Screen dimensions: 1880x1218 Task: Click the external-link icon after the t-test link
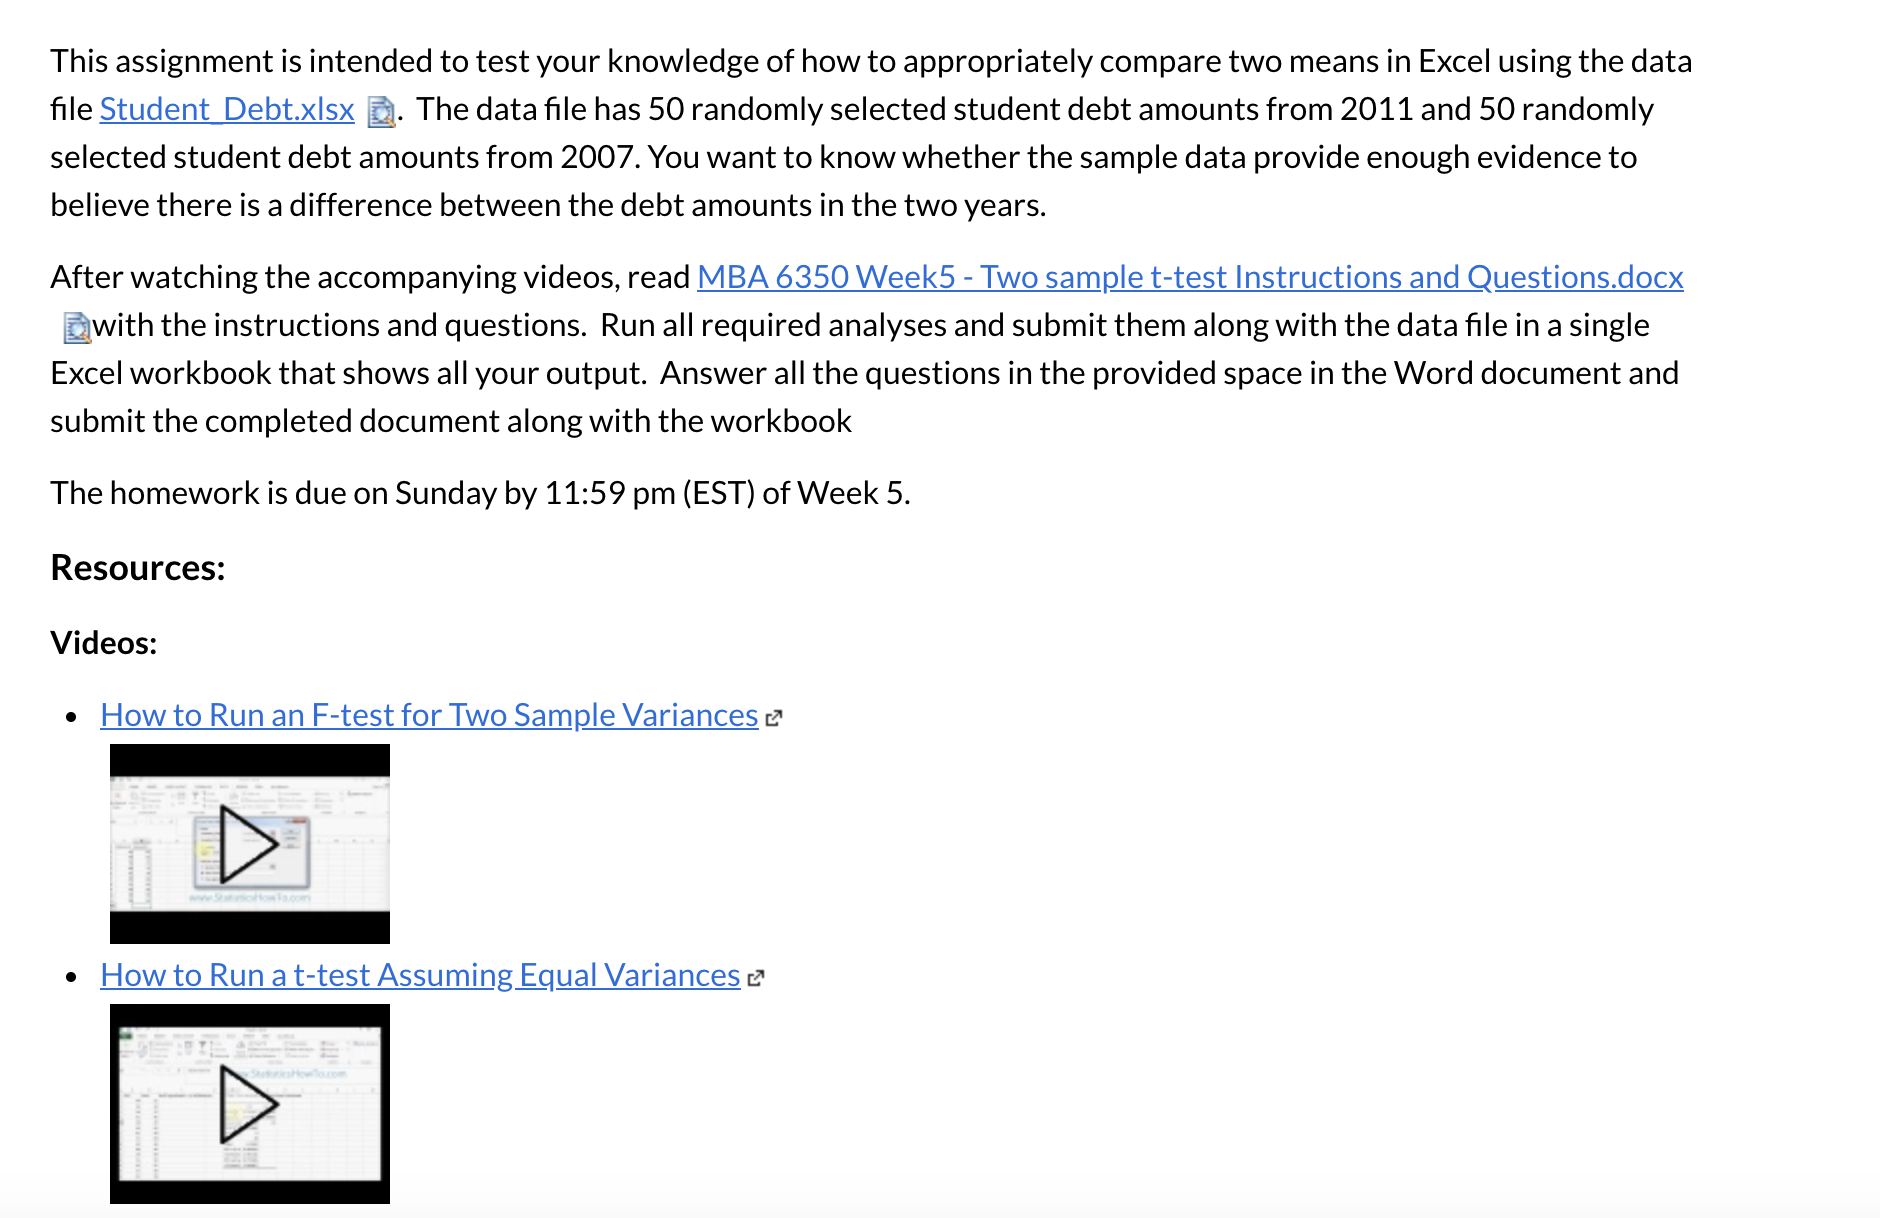point(755,978)
